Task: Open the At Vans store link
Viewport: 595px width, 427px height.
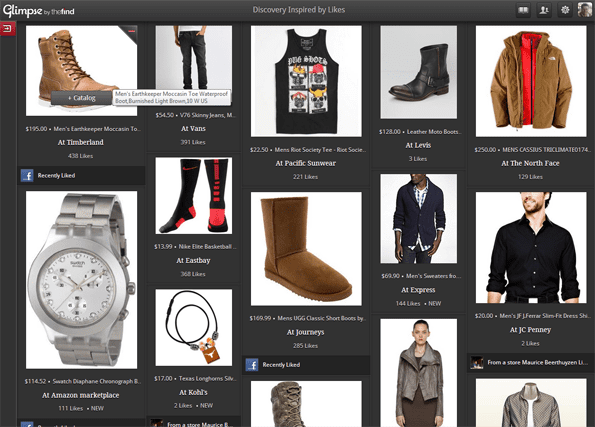Action: click(193, 129)
